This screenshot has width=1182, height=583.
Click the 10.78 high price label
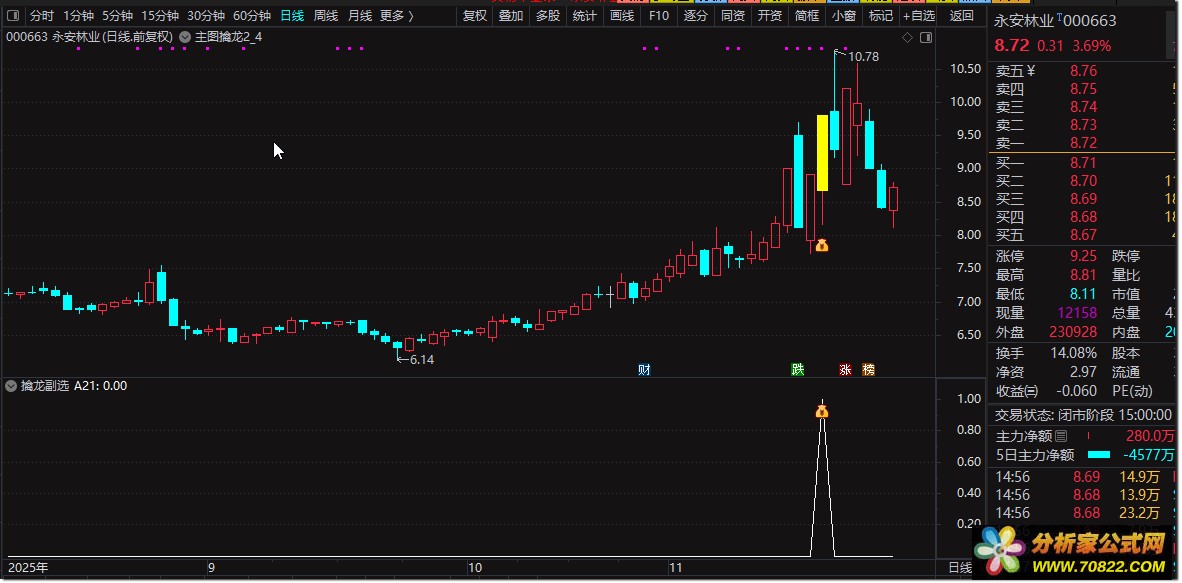pyautogui.click(x=863, y=57)
